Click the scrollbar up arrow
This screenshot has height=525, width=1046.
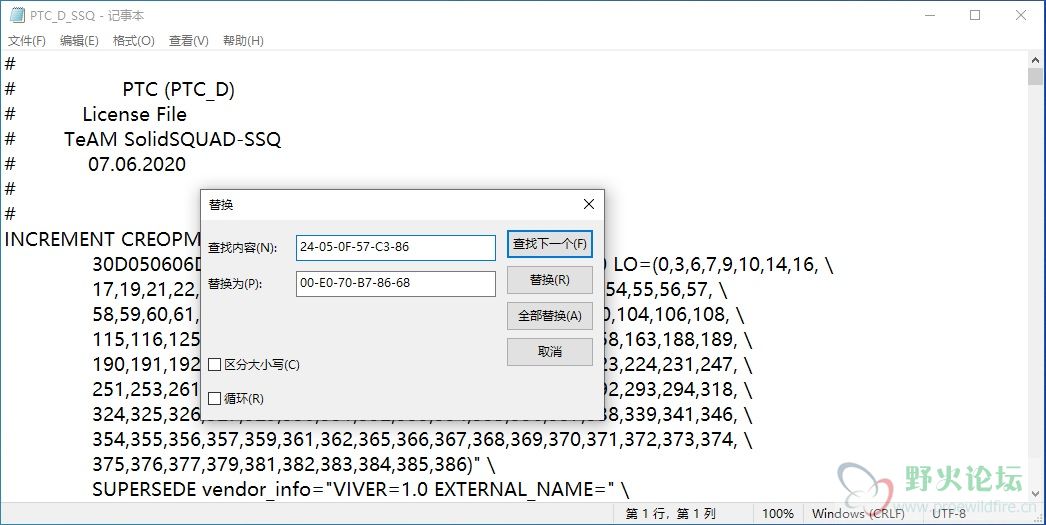(1035, 59)
